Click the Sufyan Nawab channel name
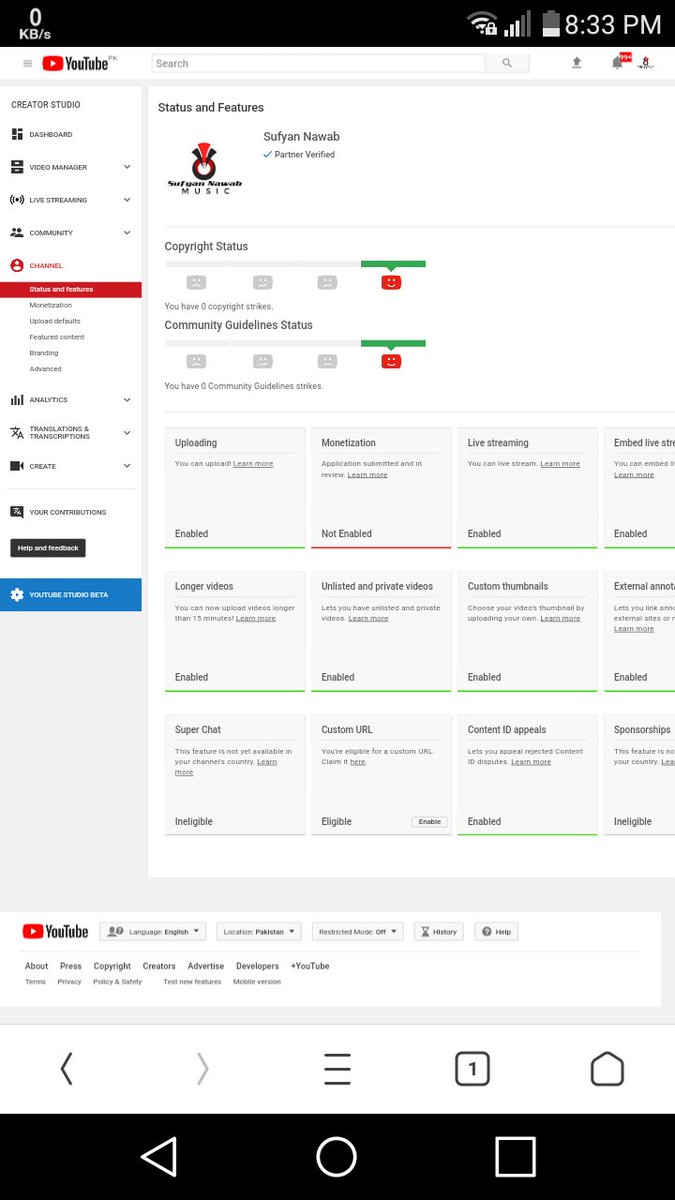Image resolution: width=675 pixels, height=1200 pixels. click(x=301, y=137)
